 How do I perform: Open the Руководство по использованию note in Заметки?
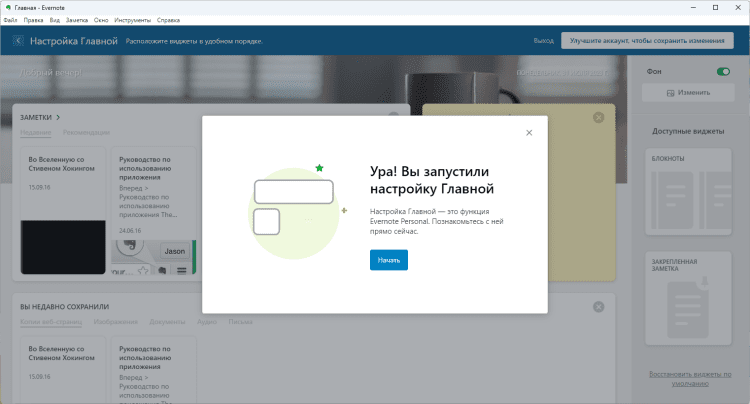154,211
